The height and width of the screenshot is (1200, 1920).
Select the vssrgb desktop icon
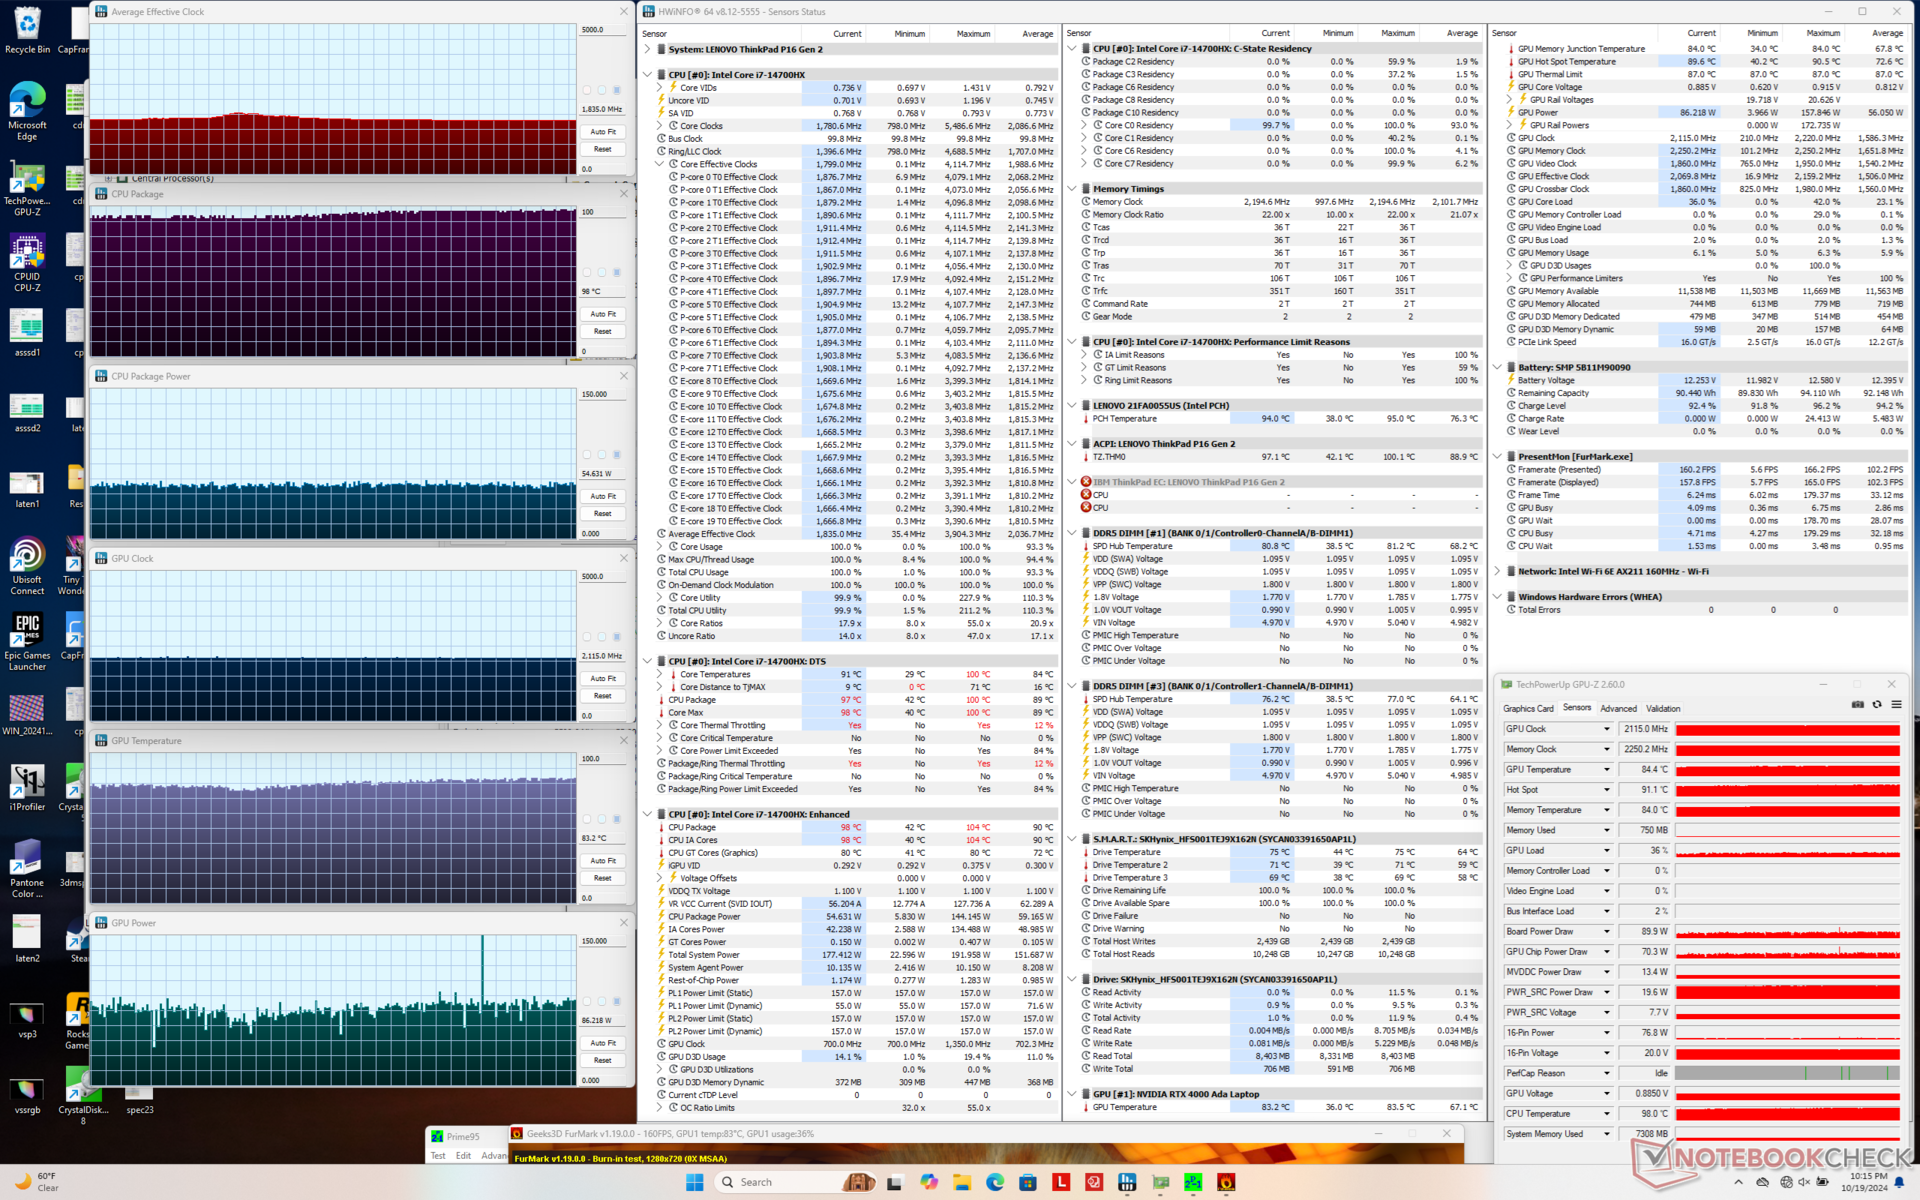(27, 1096)
